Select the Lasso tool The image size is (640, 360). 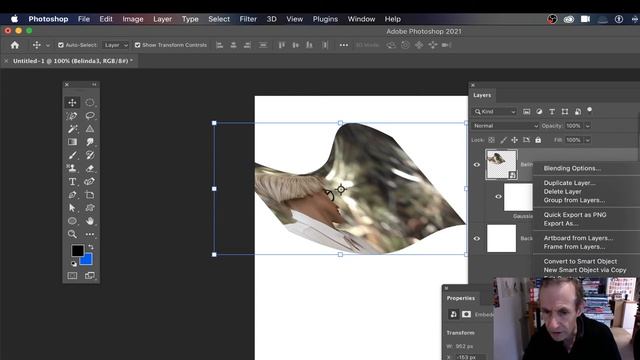point(90,116)
